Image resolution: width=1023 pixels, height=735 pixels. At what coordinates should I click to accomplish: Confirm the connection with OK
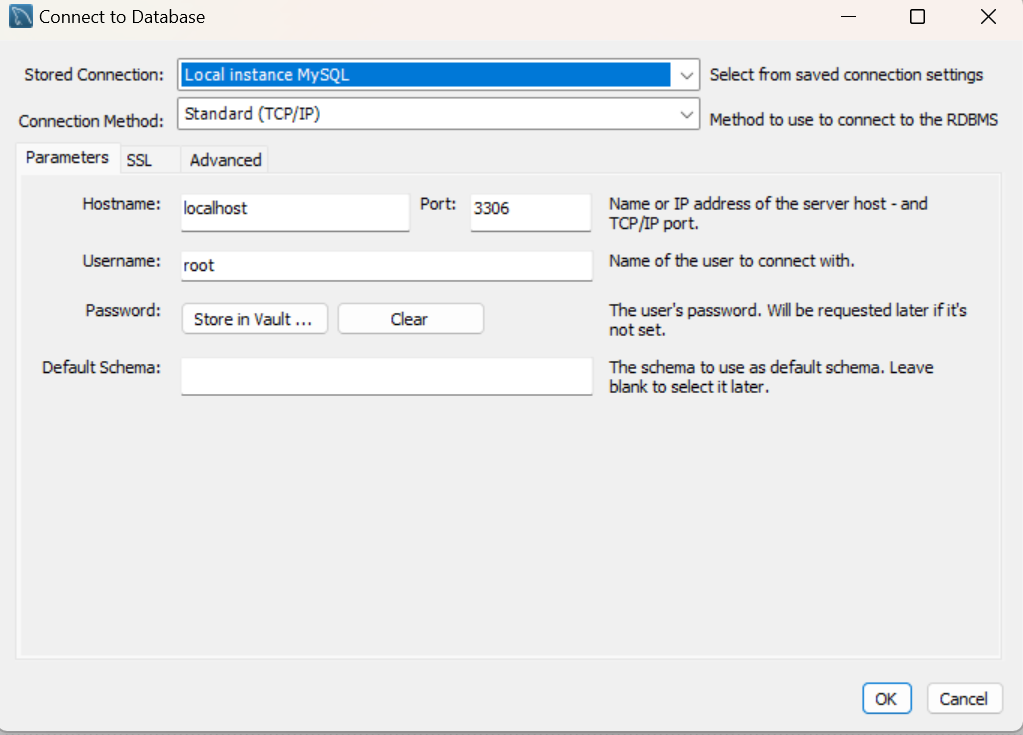pyautogui.click(x=886, y=698)
